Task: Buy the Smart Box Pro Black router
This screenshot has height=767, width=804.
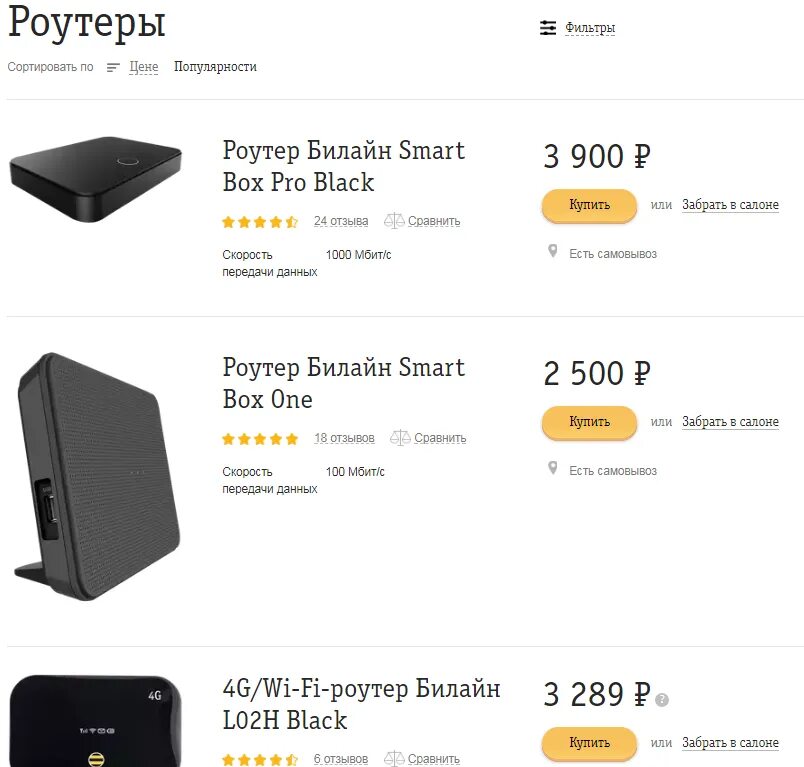Action: [589, 205]
